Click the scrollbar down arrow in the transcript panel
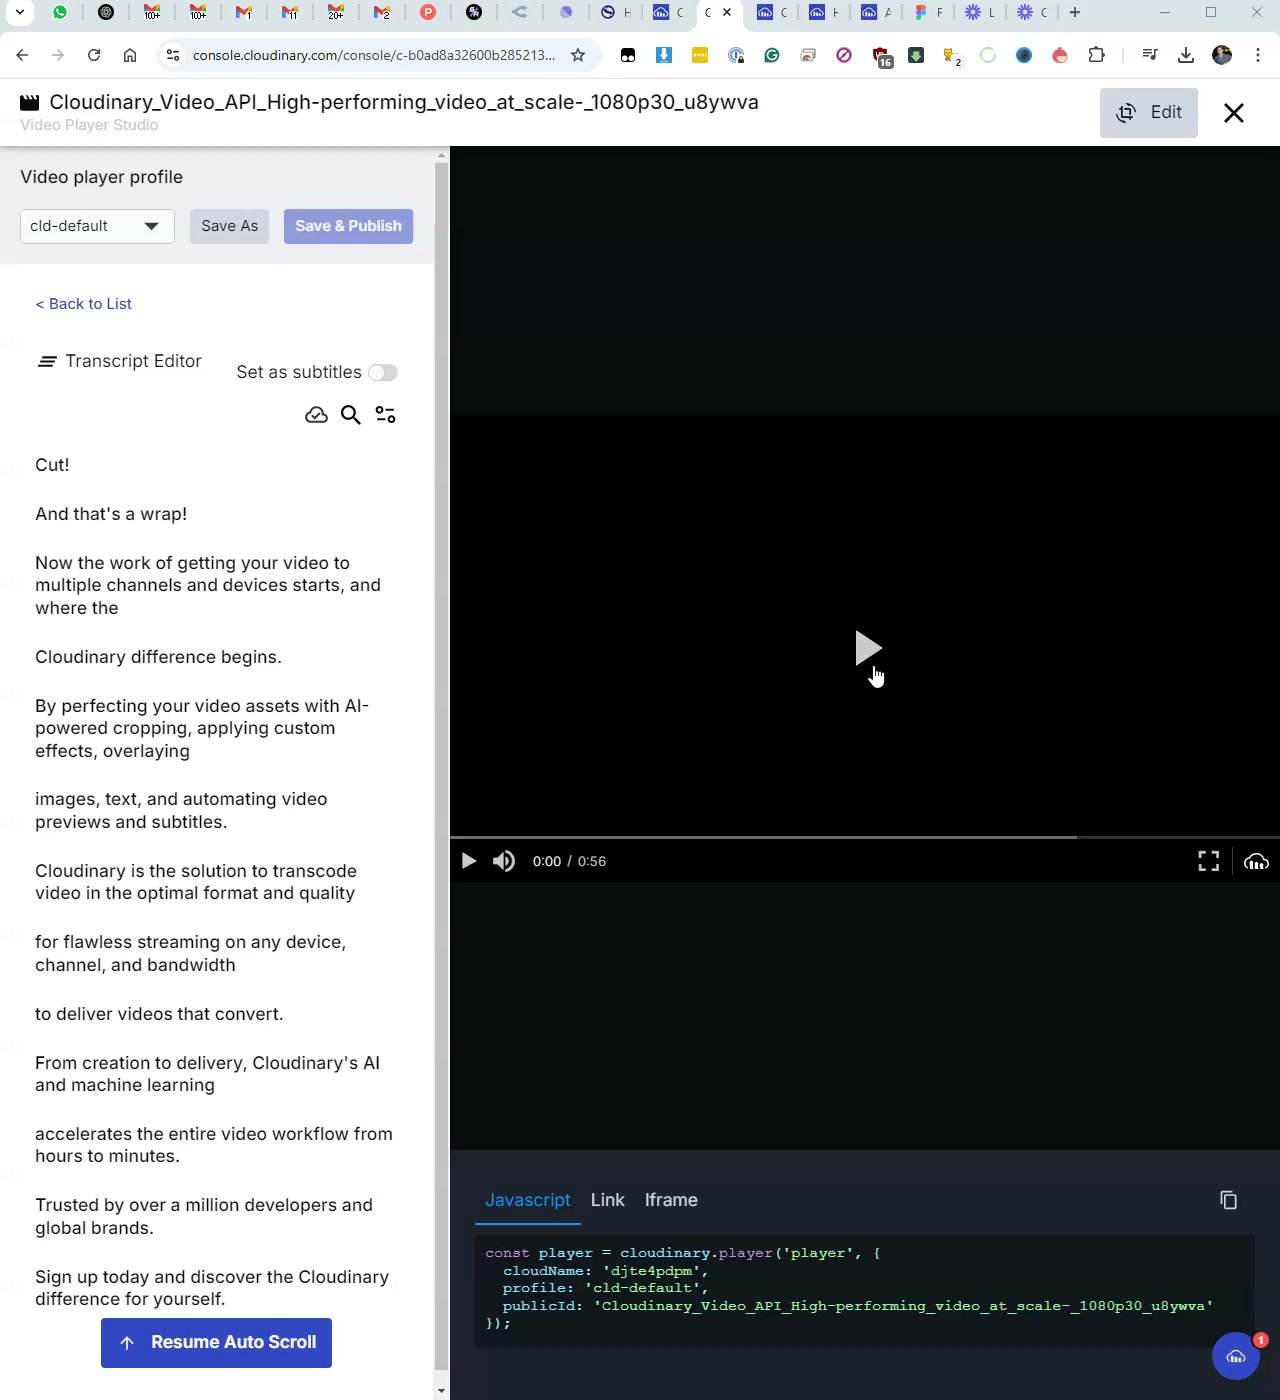Viewport: 1280px width, 1400px height. [x=442, y=1391]
